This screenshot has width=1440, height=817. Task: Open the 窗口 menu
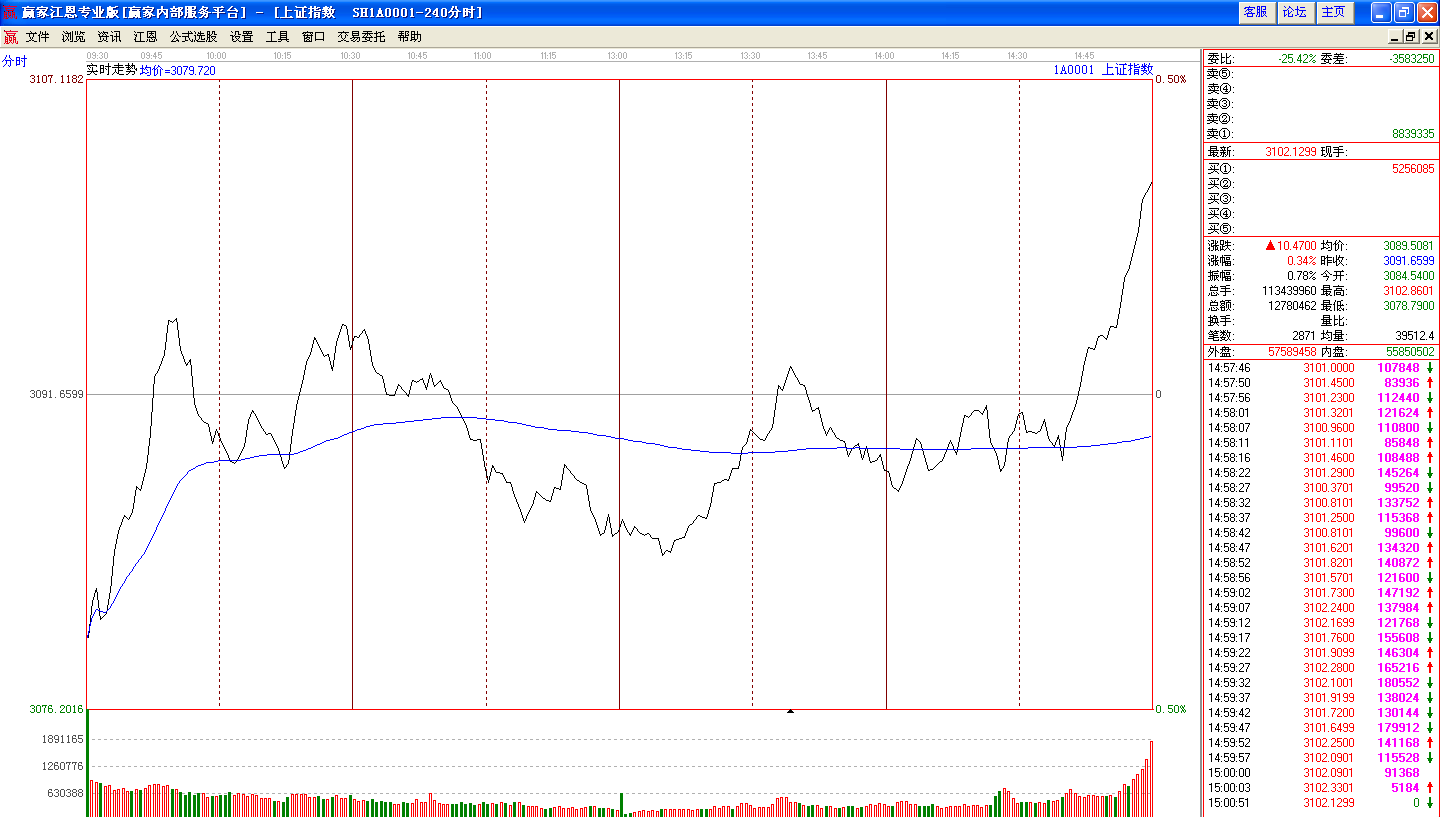coord(314,37)
